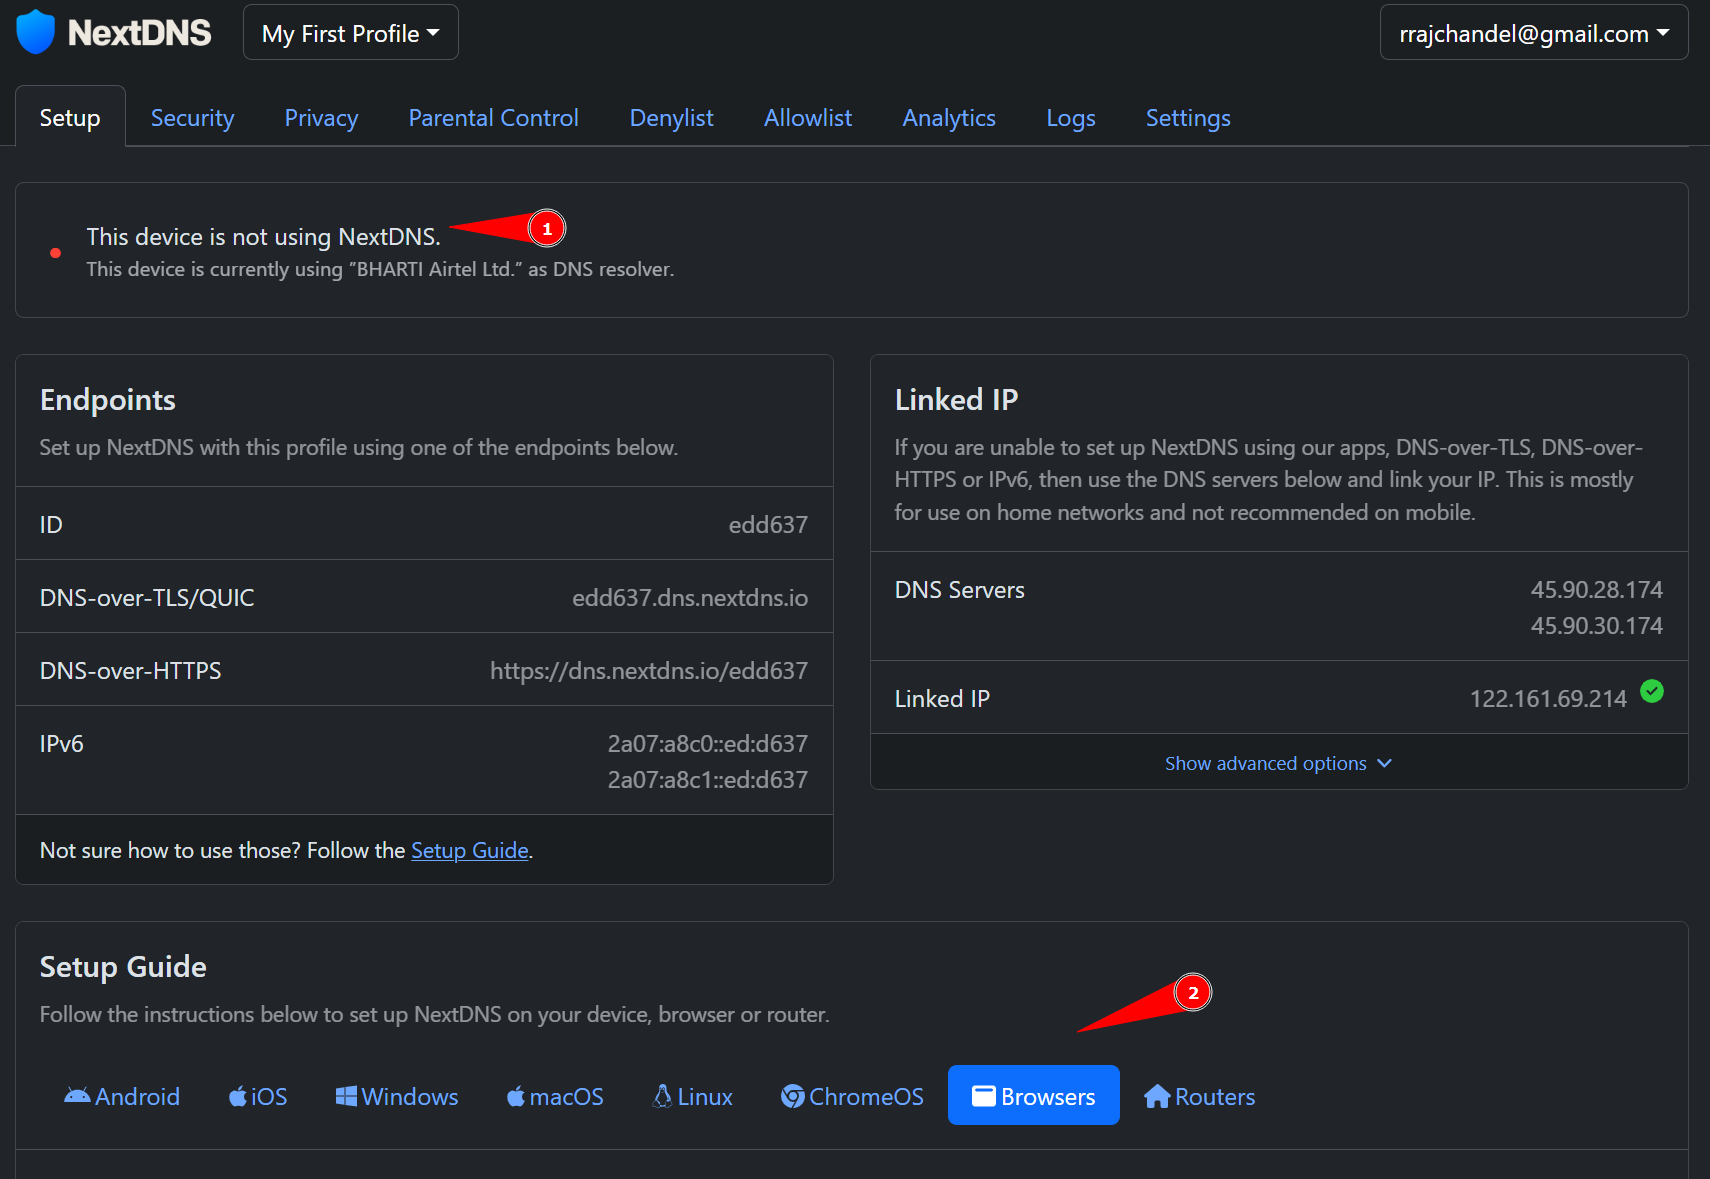Viewport: 1710px width, 1179px height.
Task: Go to the Analytics tab
Action: tap(949, 118)
